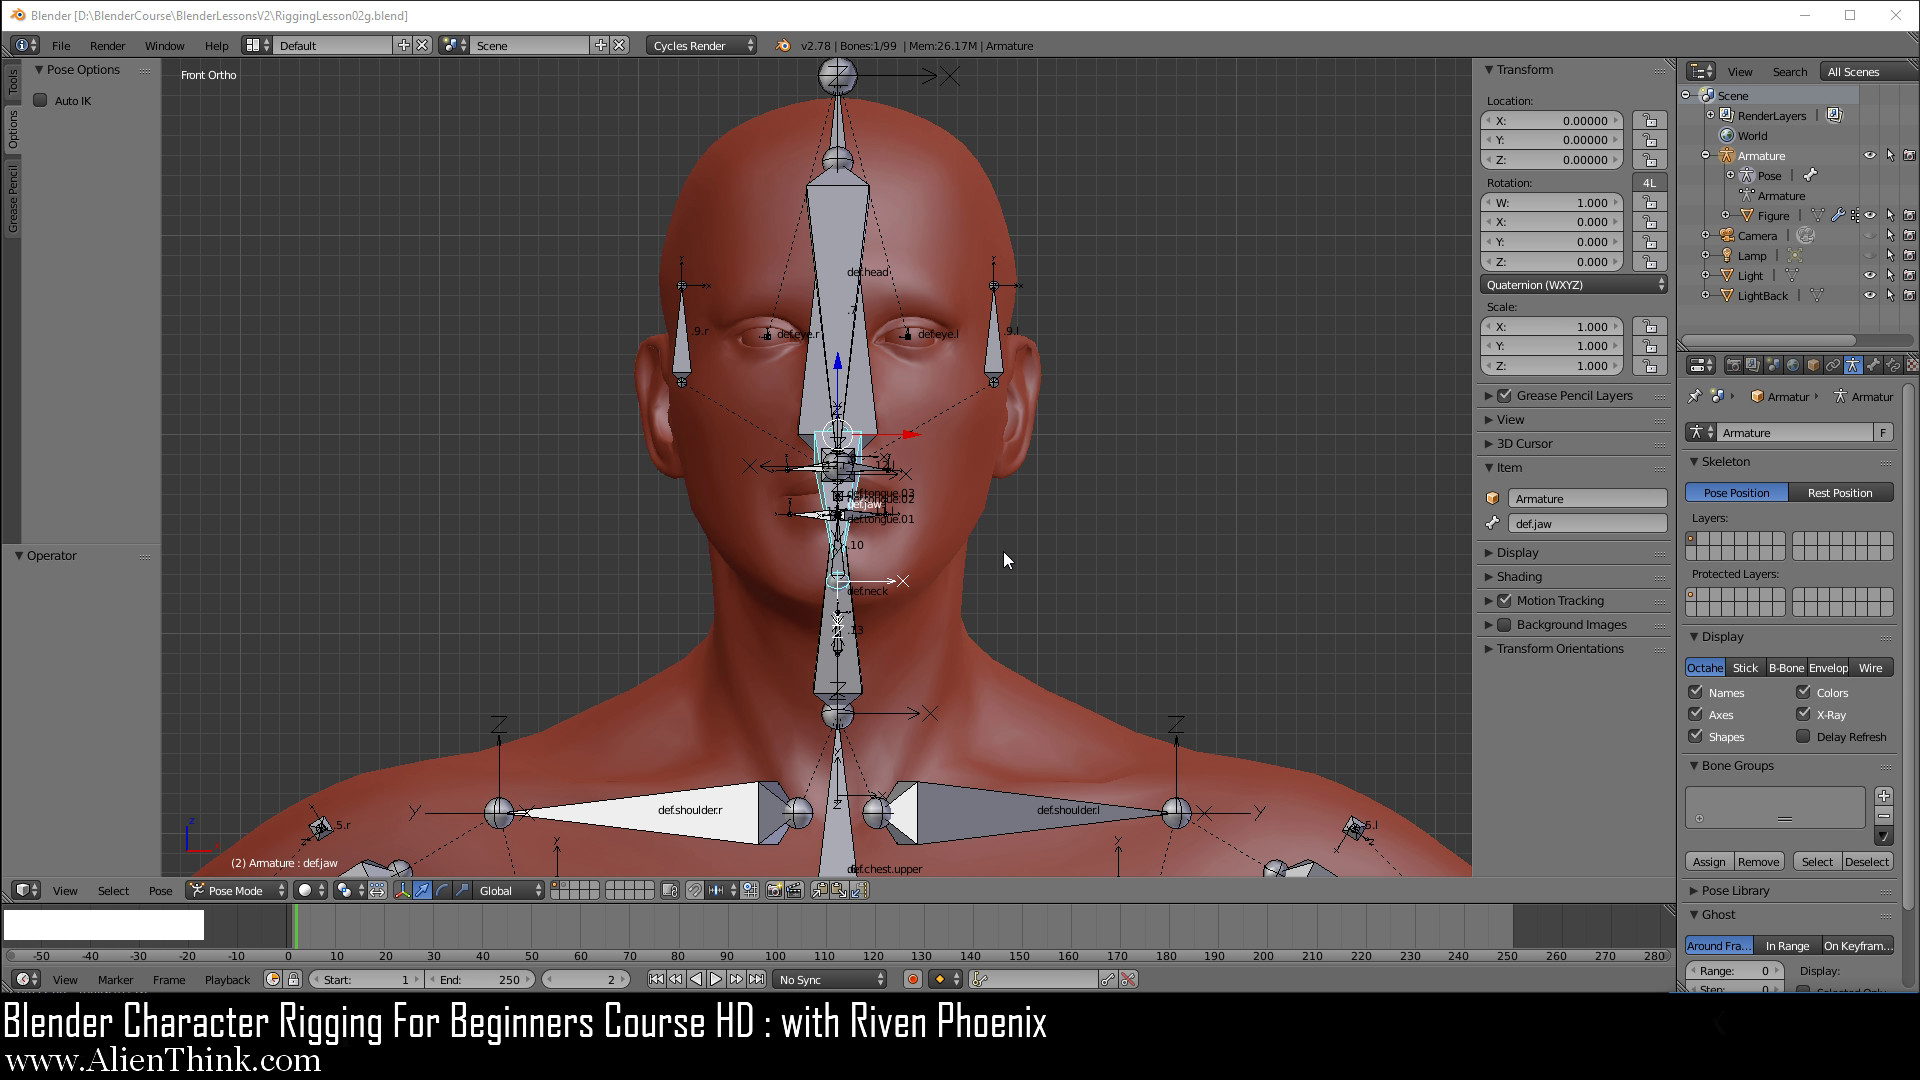Open the Pose Mode selector dropdown

coord(237,891)
